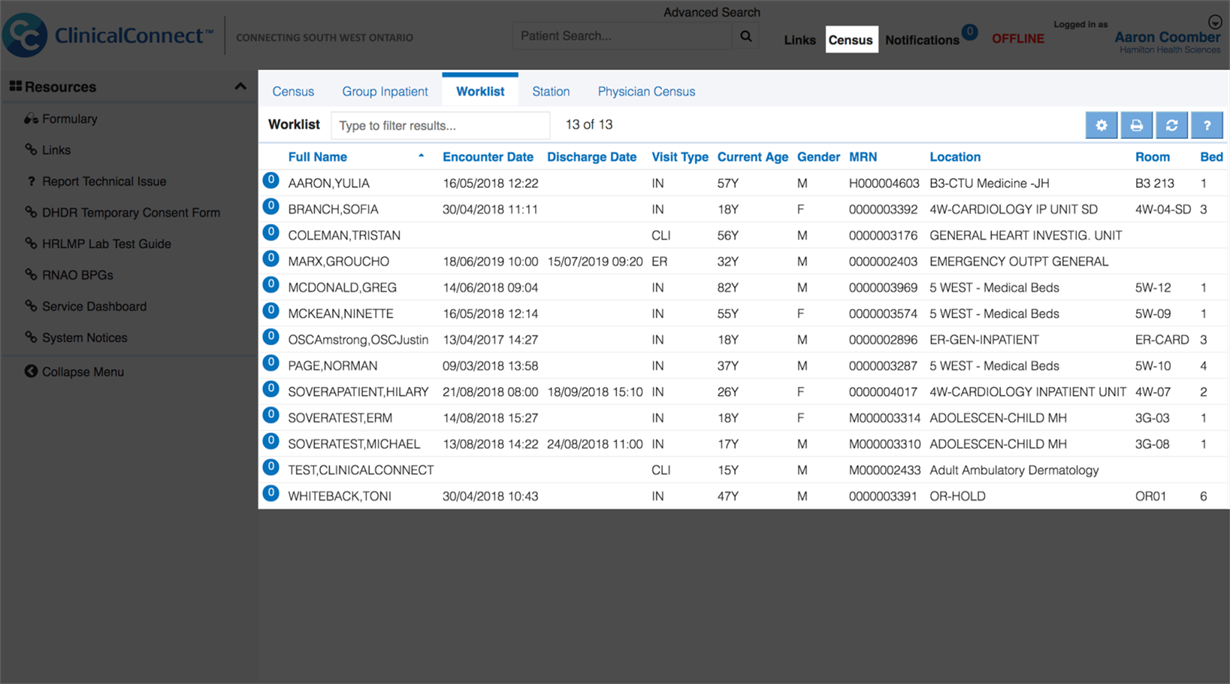The height and width of the screenshot is (684, 1230).
Task: Click the ClinicalConnect logo
Action: tap(108, 35)
